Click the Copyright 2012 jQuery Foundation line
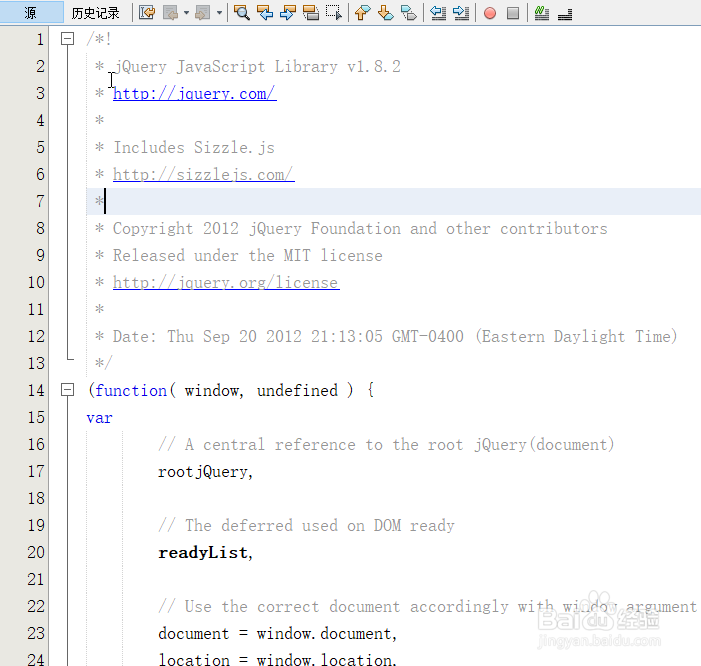The height and width of the screenshot is (666, 701). (x=360, y=228)
